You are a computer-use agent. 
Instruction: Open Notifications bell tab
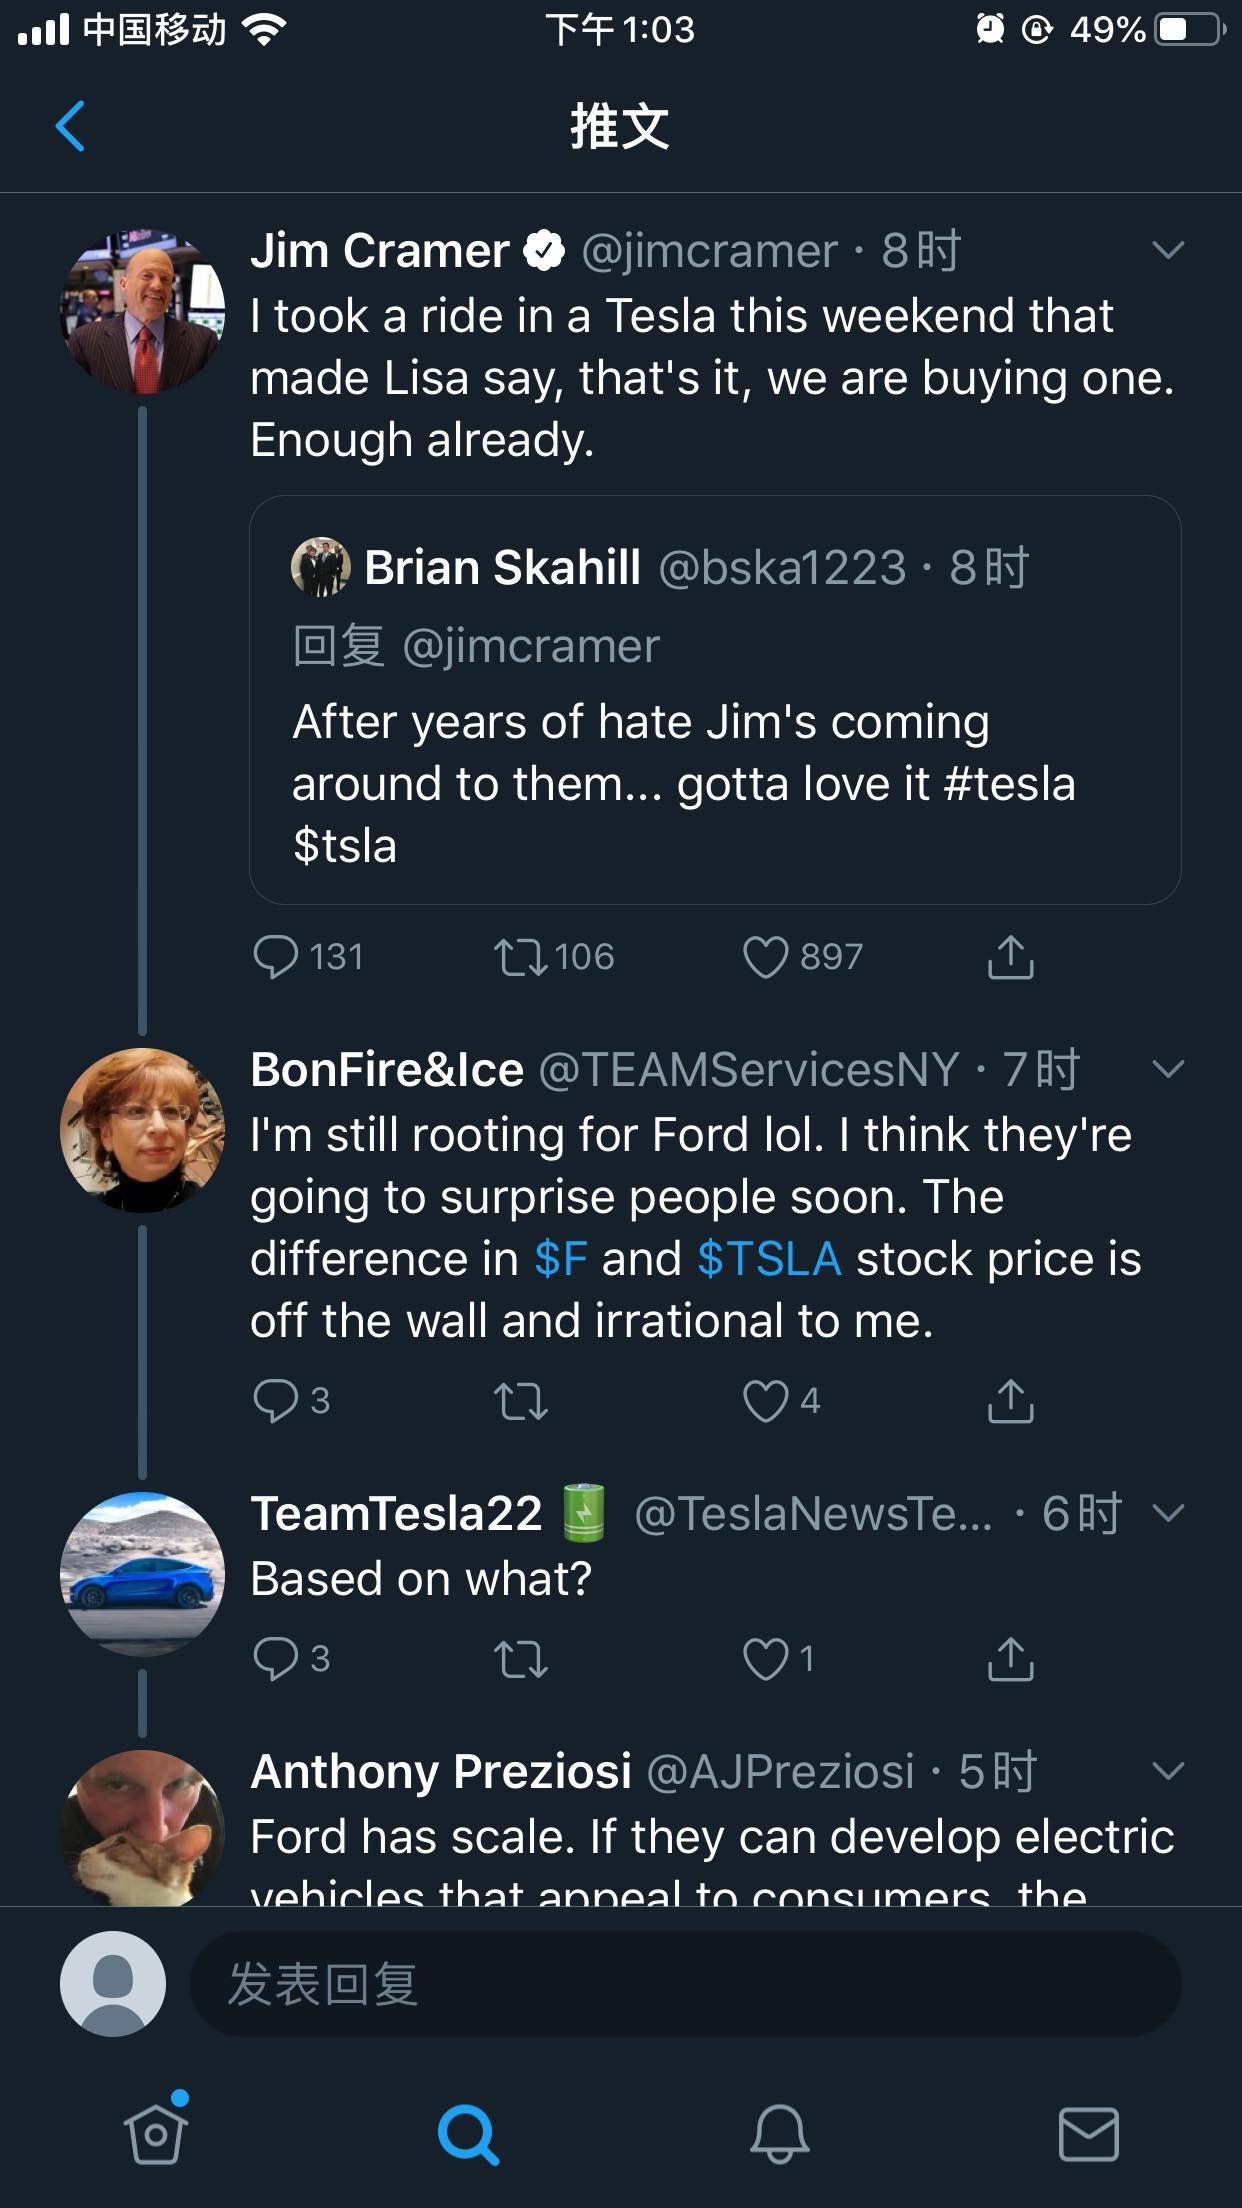[779, 2134]
